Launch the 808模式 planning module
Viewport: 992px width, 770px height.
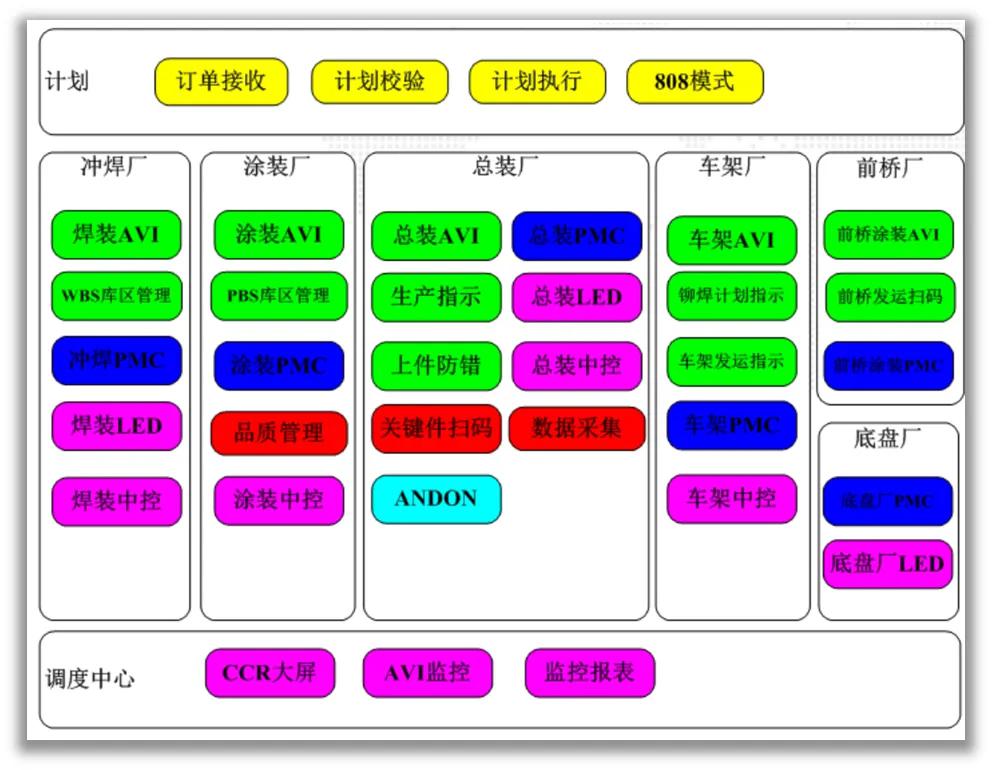[694, 82]
